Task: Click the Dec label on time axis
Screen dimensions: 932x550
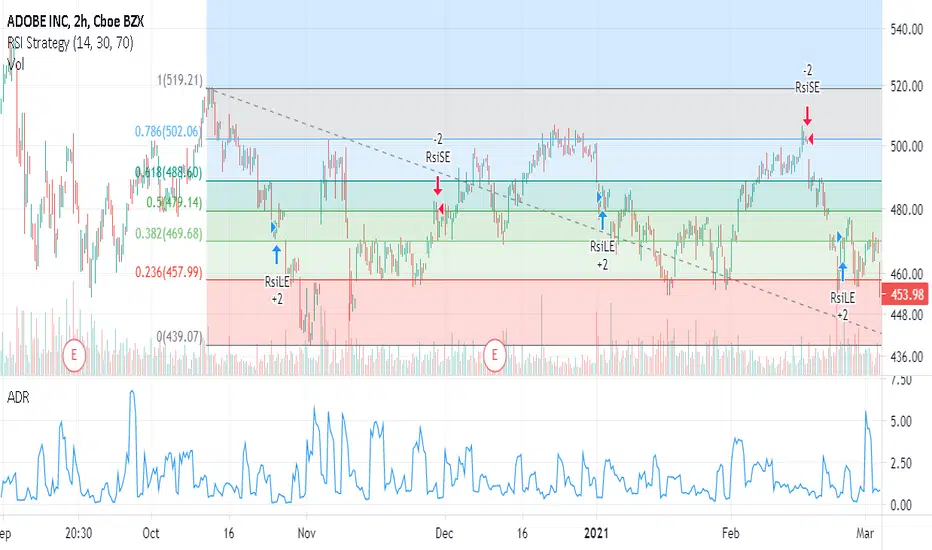Action: coord(444,533)
